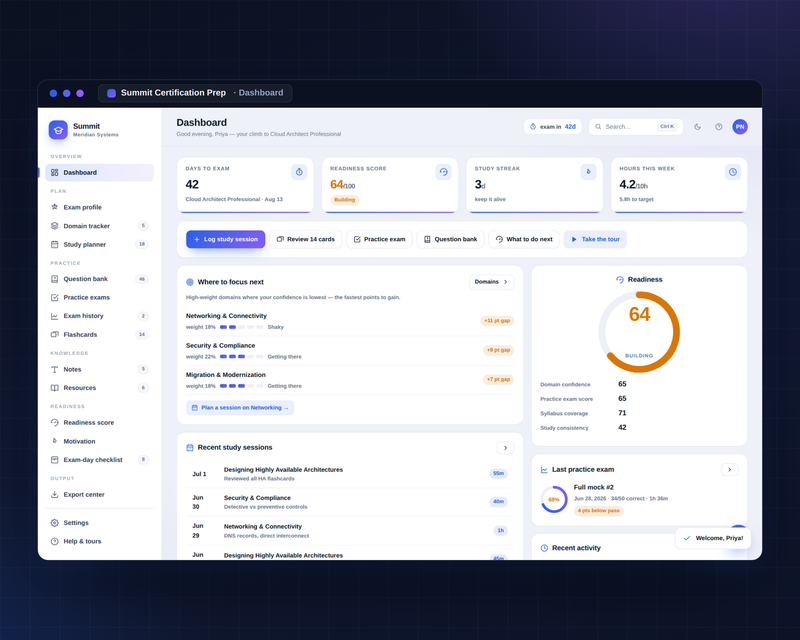This screenshot has height=640, width=800.
Task: Select Practice exams in the sidebar
Action: pos(99,298)
